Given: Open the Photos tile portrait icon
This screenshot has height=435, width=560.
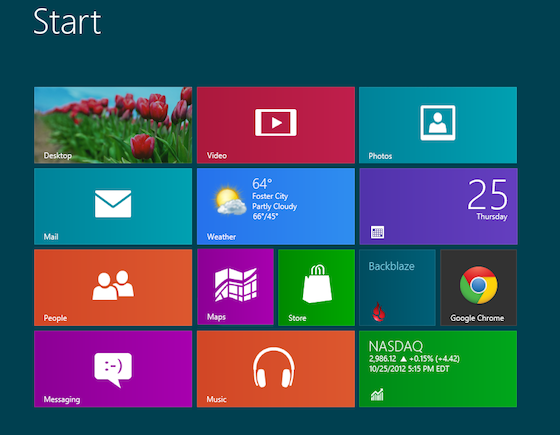Looking at the screenshot, I should 438,122.
